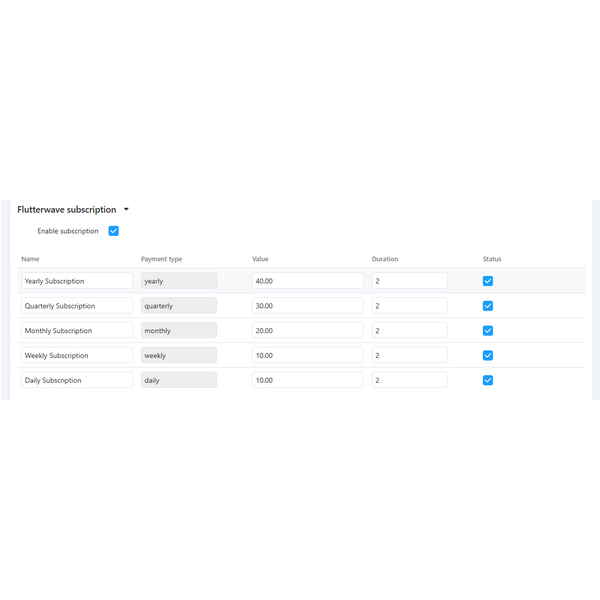Select the Monthly Subscription name input
The height and width of the screenshot is (600, 600).
[x=76, y=331]
